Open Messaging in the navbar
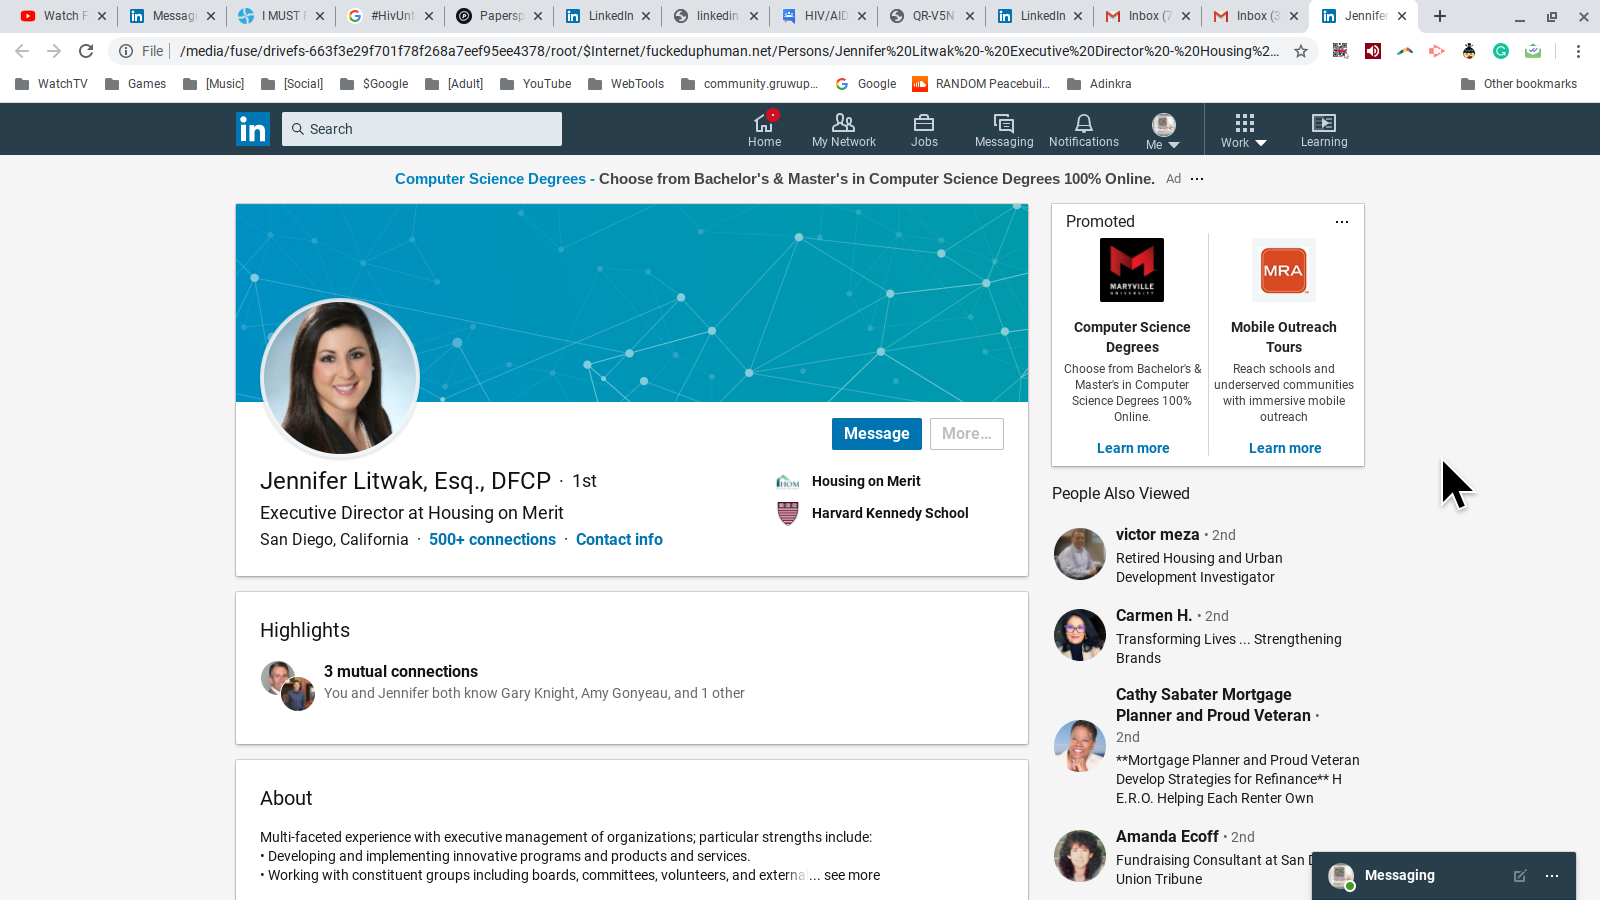This screenshot has height=900, width=1600. pos(1004,130)
